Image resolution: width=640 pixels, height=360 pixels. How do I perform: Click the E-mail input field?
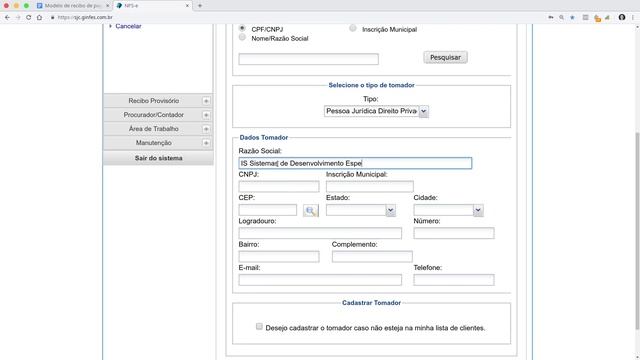point(320,280)
